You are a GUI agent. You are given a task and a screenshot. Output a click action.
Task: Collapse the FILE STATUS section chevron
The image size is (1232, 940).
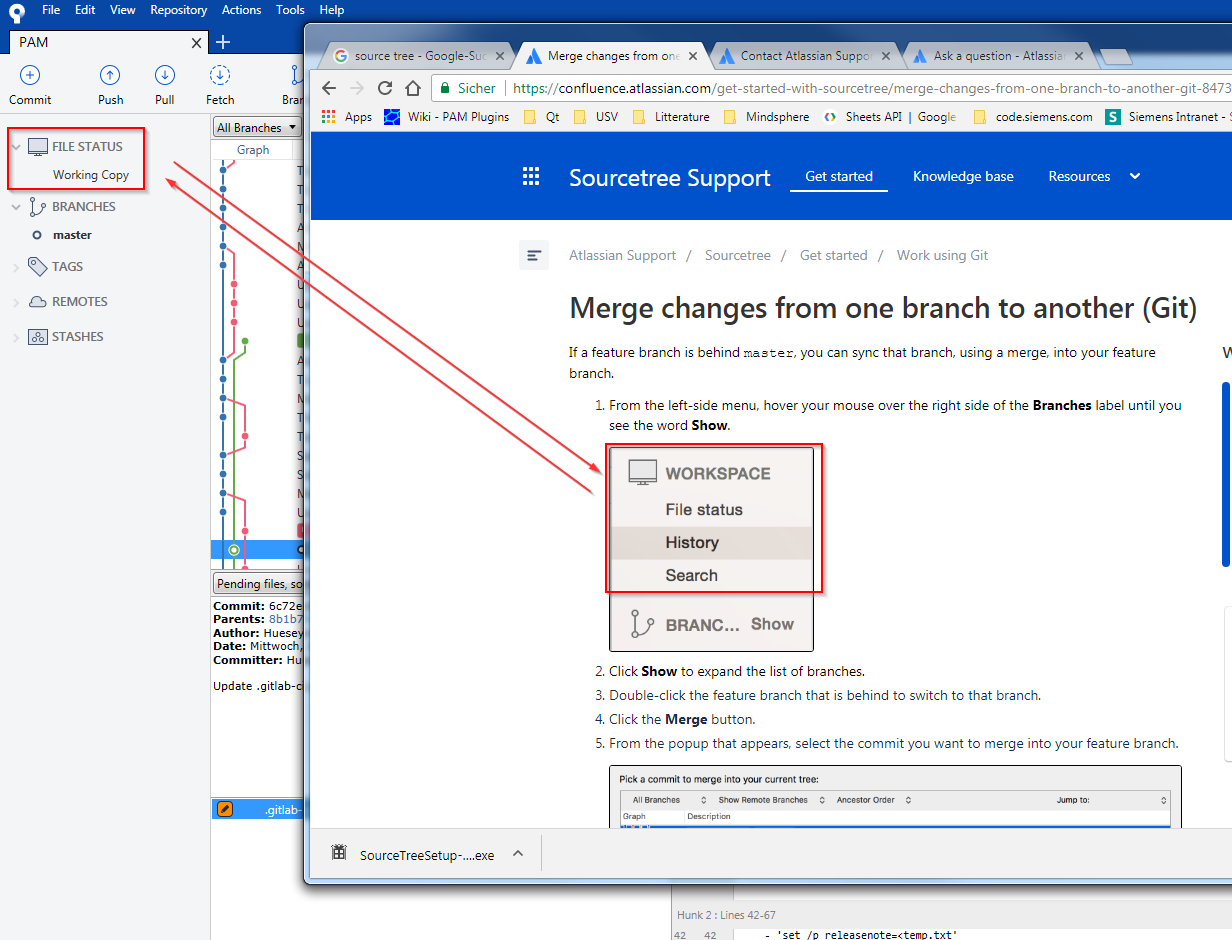tap(16, 147)
